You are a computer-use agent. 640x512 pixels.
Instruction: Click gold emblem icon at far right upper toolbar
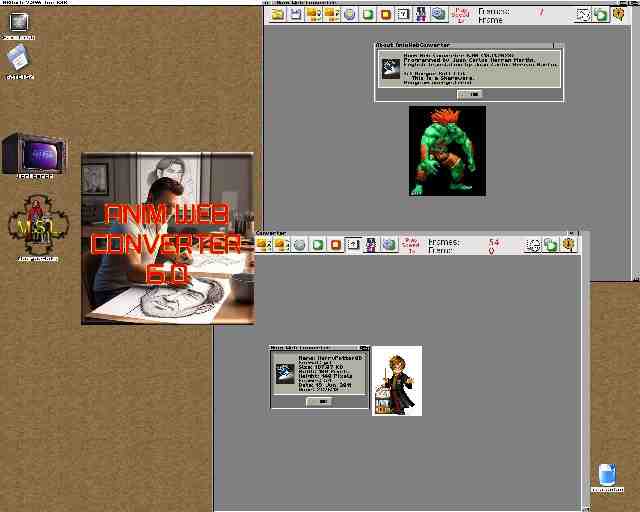[619, 15]
